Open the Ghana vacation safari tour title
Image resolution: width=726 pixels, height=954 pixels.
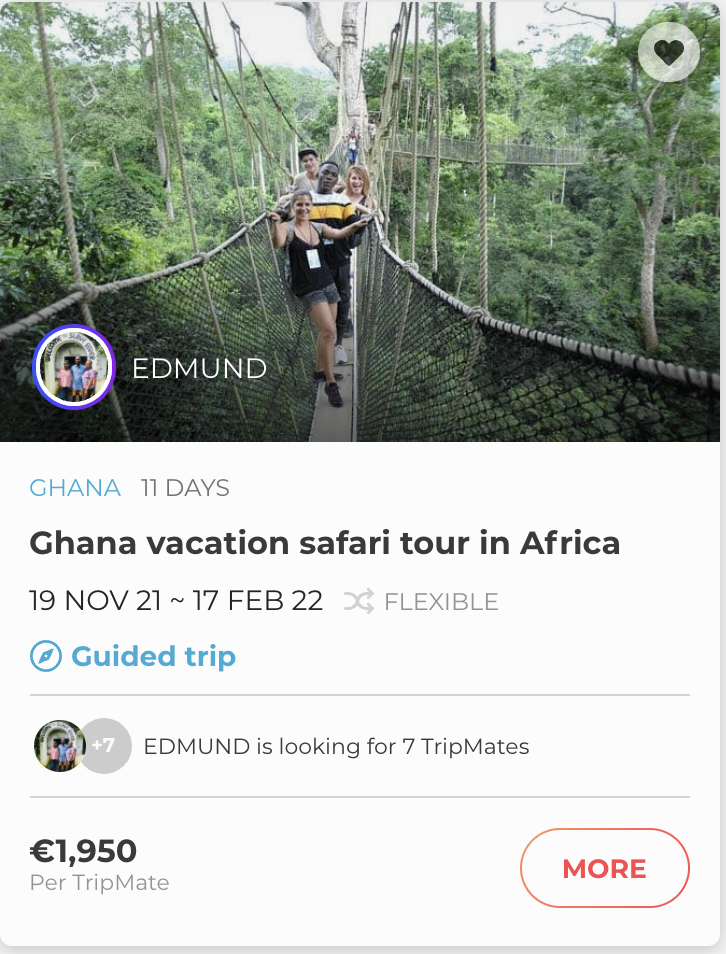tap(325, 543)
